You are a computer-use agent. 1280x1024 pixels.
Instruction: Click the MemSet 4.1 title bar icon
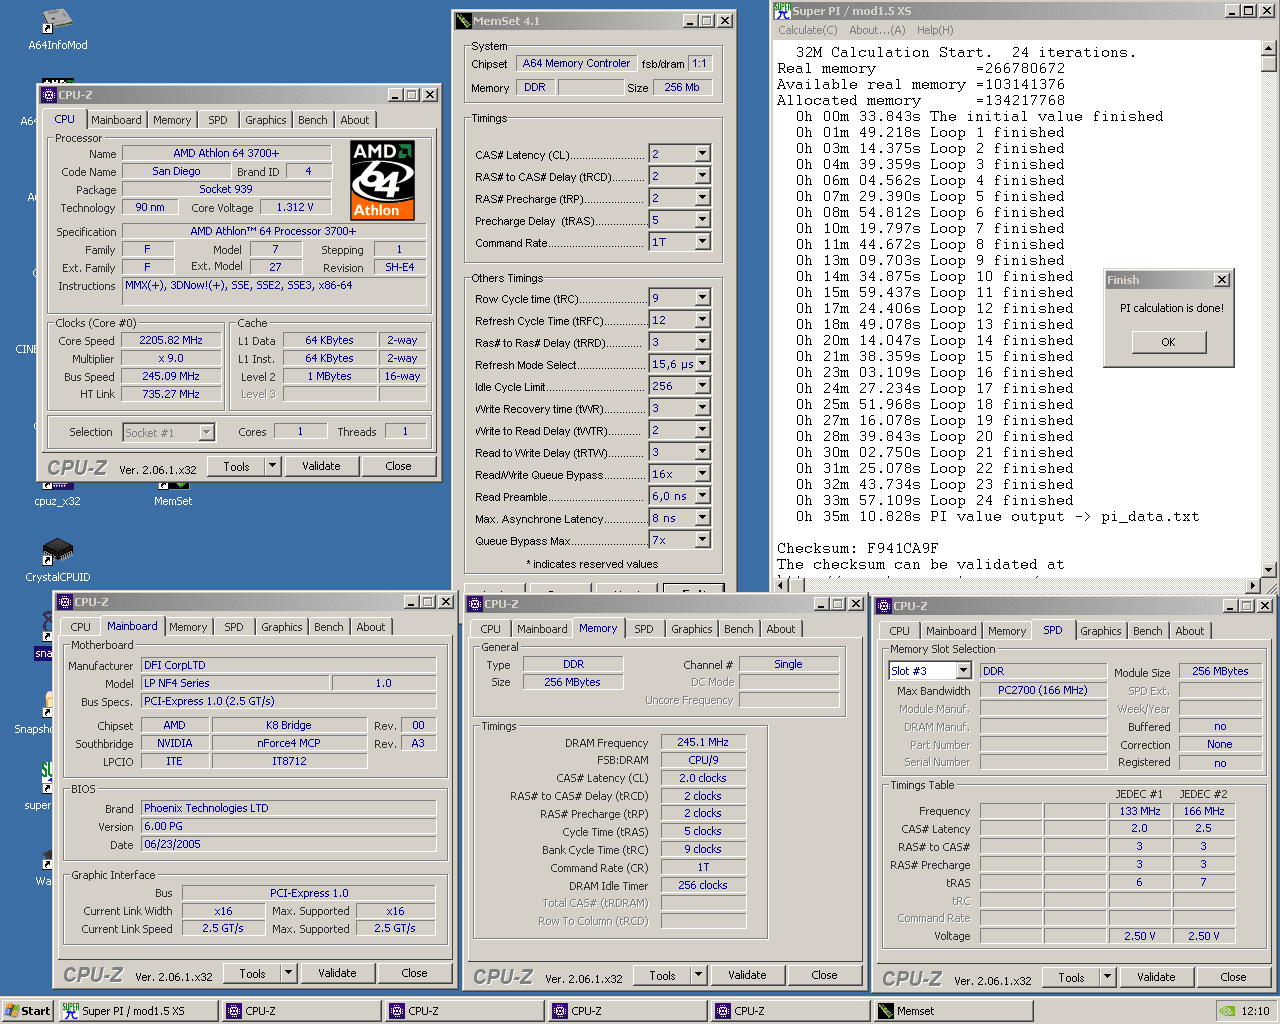pos(463,20)
